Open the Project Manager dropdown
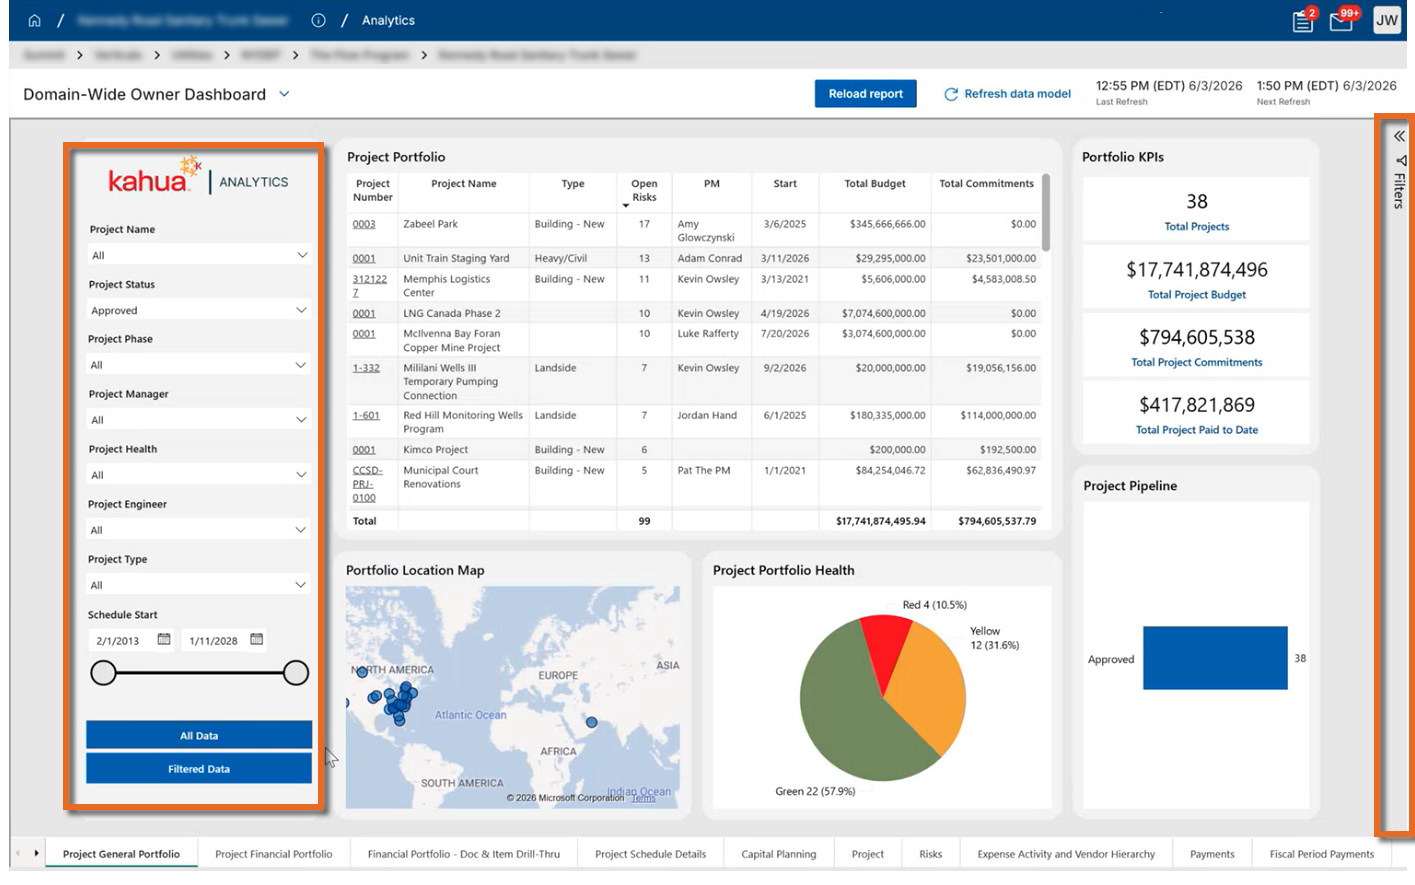The width and height of the screenshot is (1415, 885). 199,420
